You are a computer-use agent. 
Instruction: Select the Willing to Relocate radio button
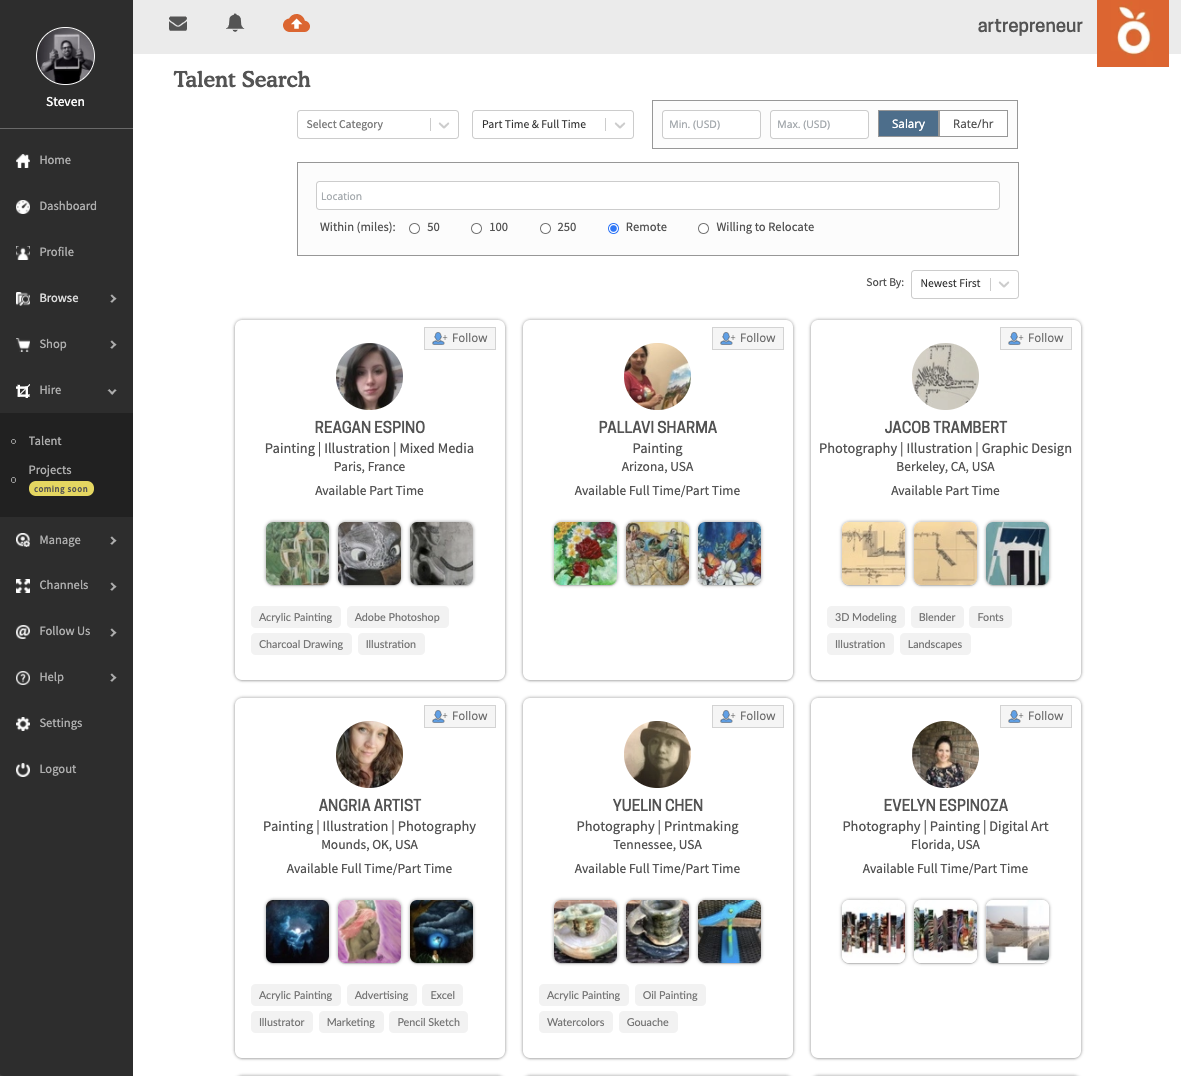click(703, 228)
